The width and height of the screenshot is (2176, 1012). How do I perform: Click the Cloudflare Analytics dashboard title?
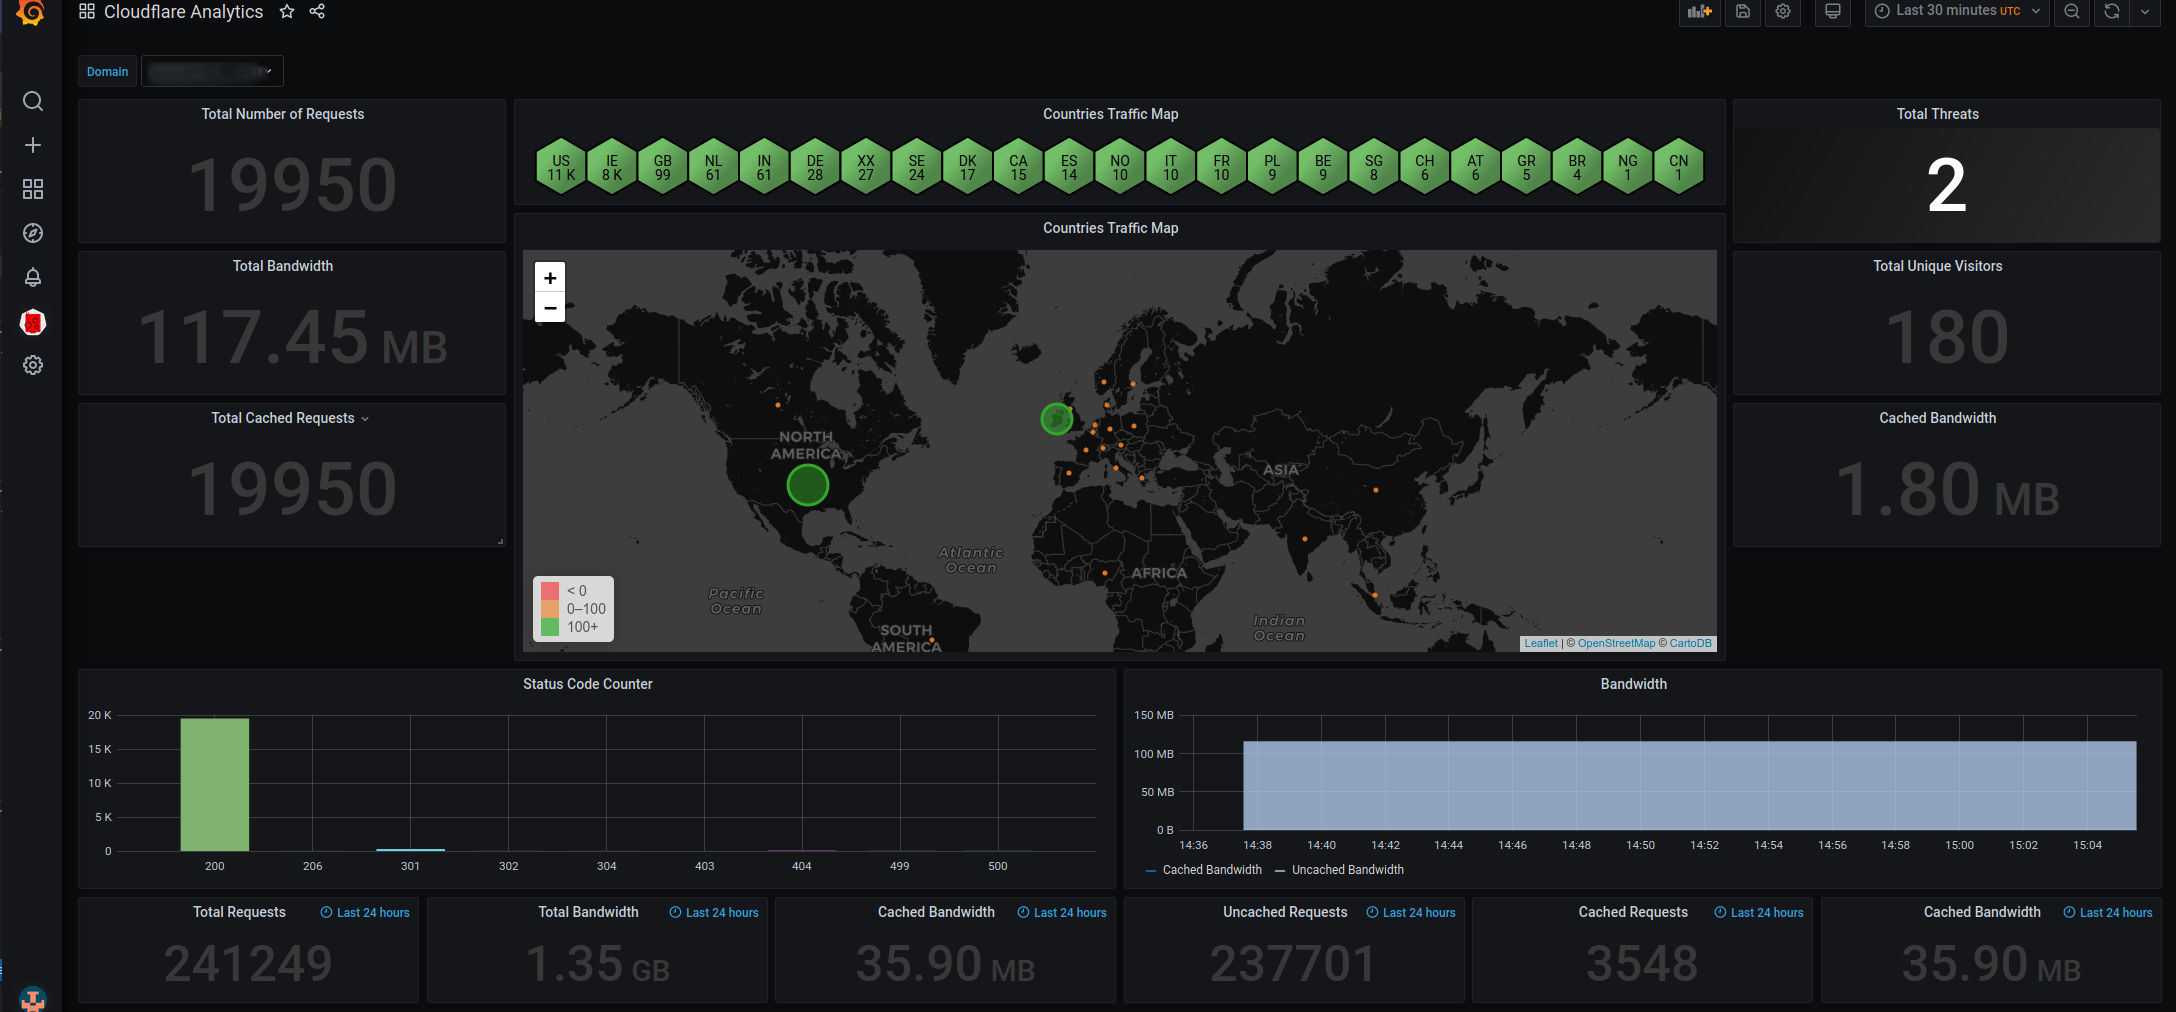184,11
